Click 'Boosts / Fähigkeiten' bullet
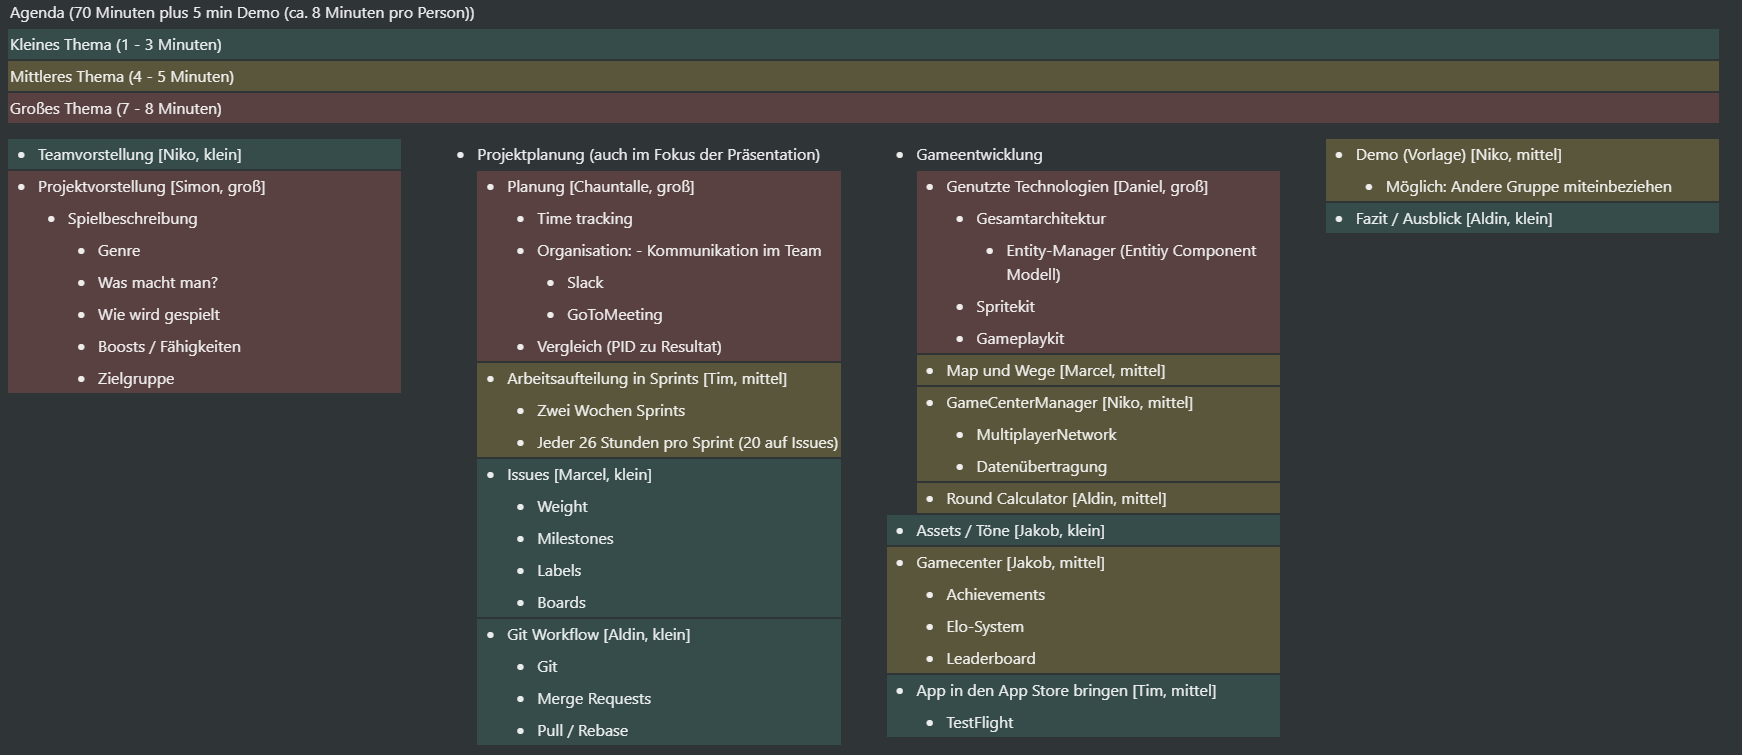This screenshot has height=755, width=1742. (169, 347)
